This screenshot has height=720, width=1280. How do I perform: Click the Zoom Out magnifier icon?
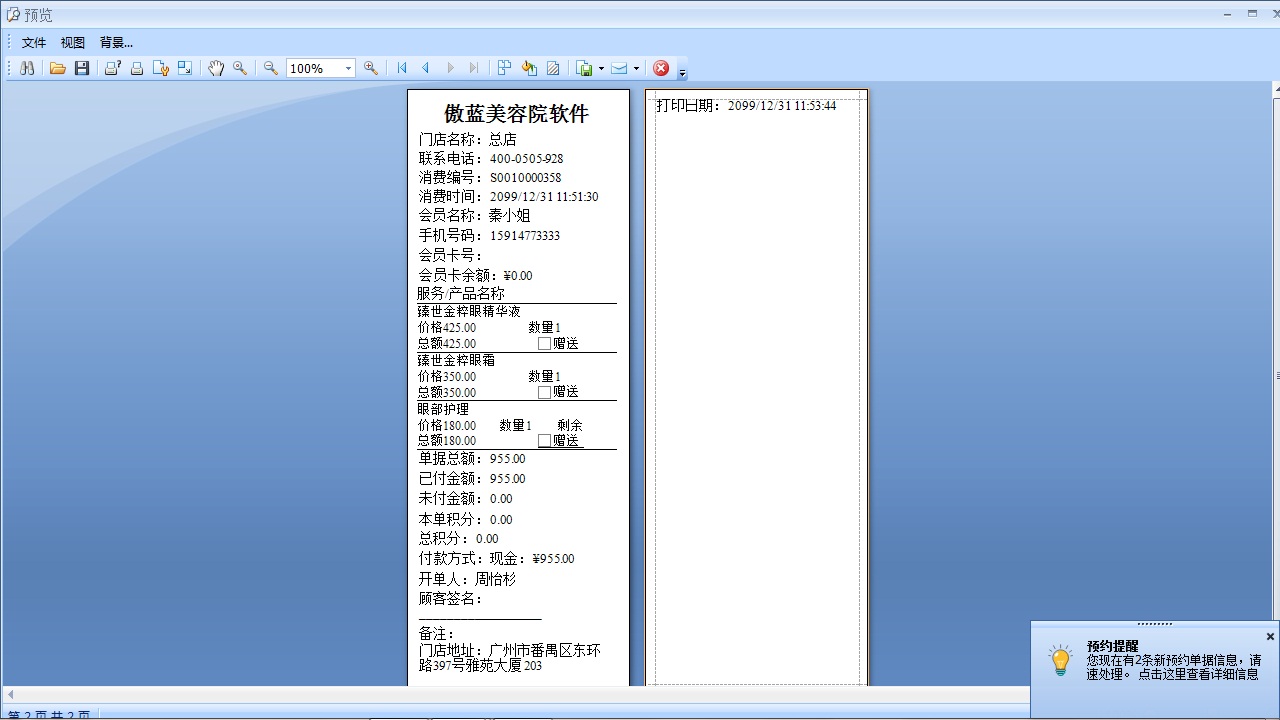pyautogui.click(x=271, y=68)
